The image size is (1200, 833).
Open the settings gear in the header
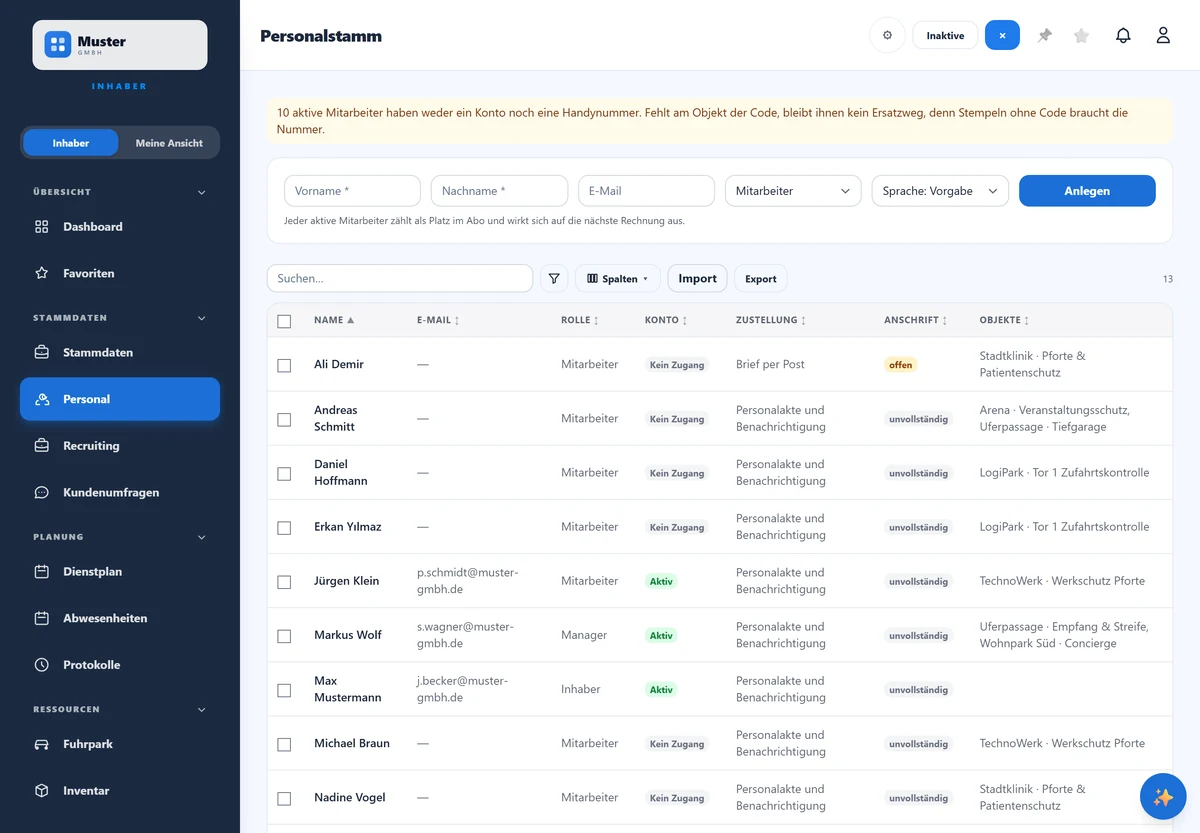tap(887, 35)
